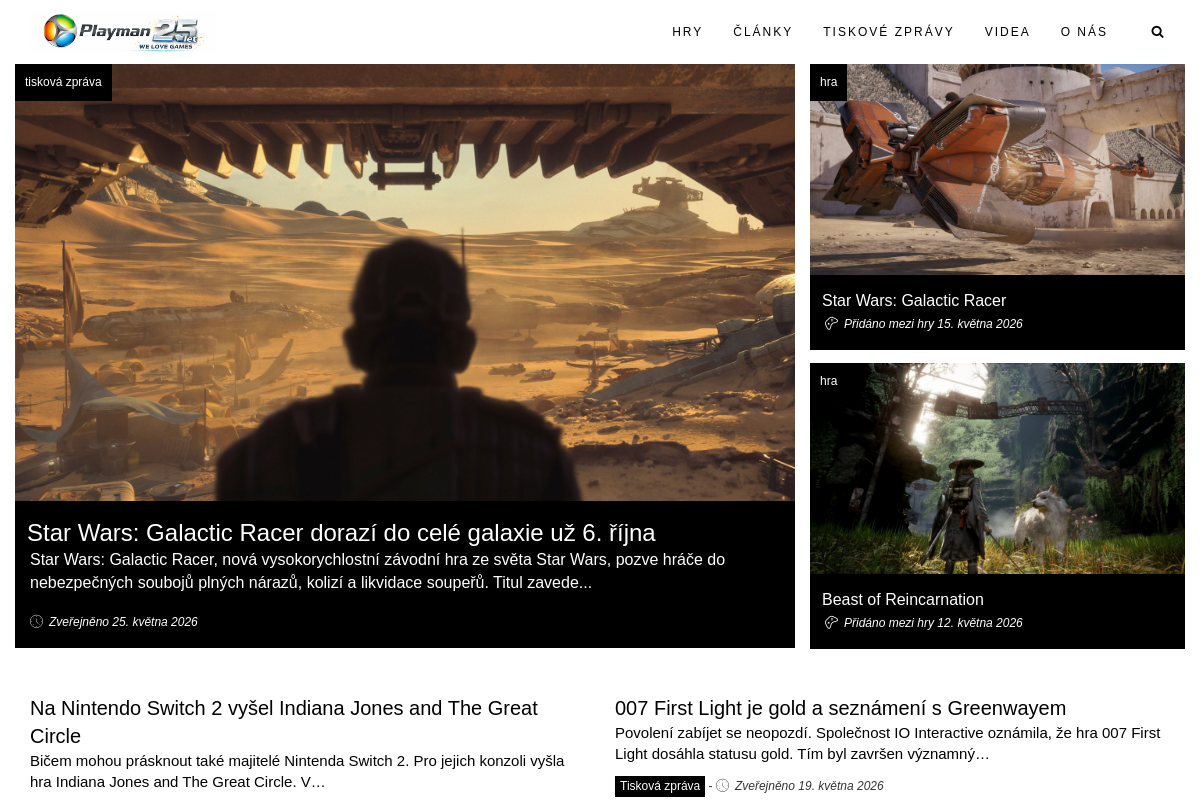Open the orange podracer thumbnail
This screenshot has width=1200, height=800.
[x=997, y=169]
